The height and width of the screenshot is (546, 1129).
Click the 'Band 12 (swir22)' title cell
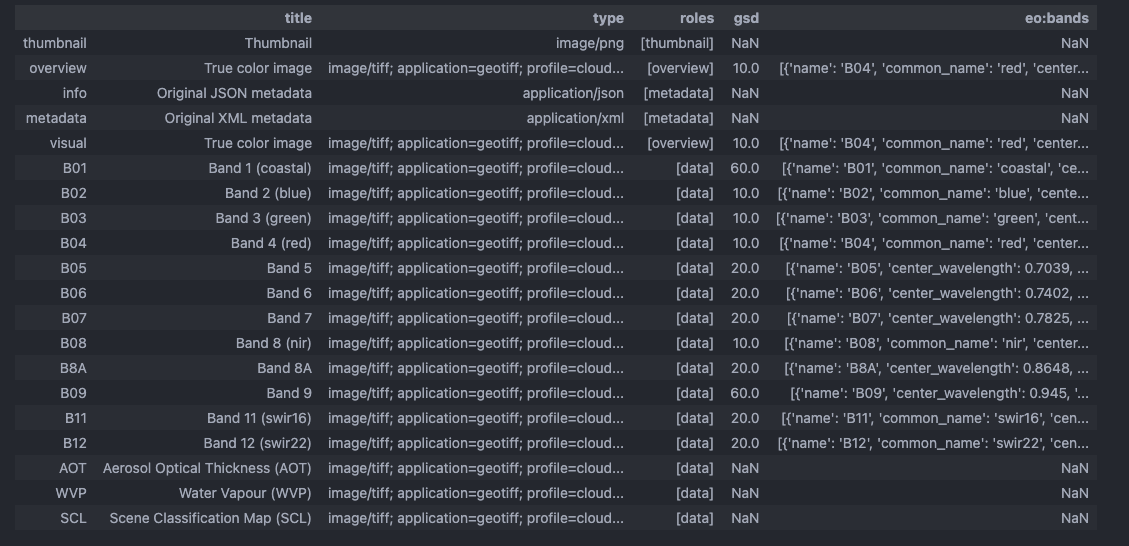(x=257, y=443)
